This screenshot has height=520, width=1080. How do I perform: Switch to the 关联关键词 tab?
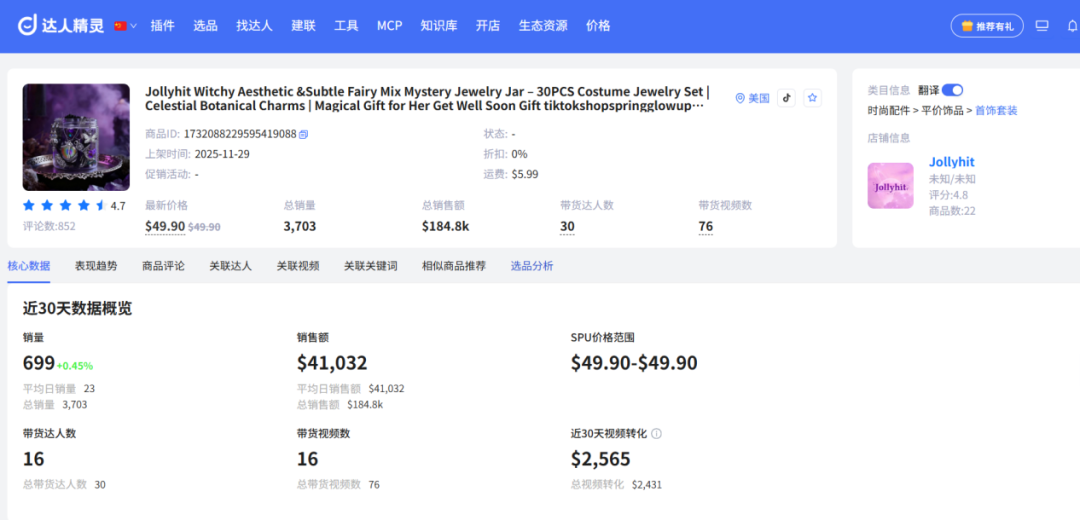pos(371,266)
